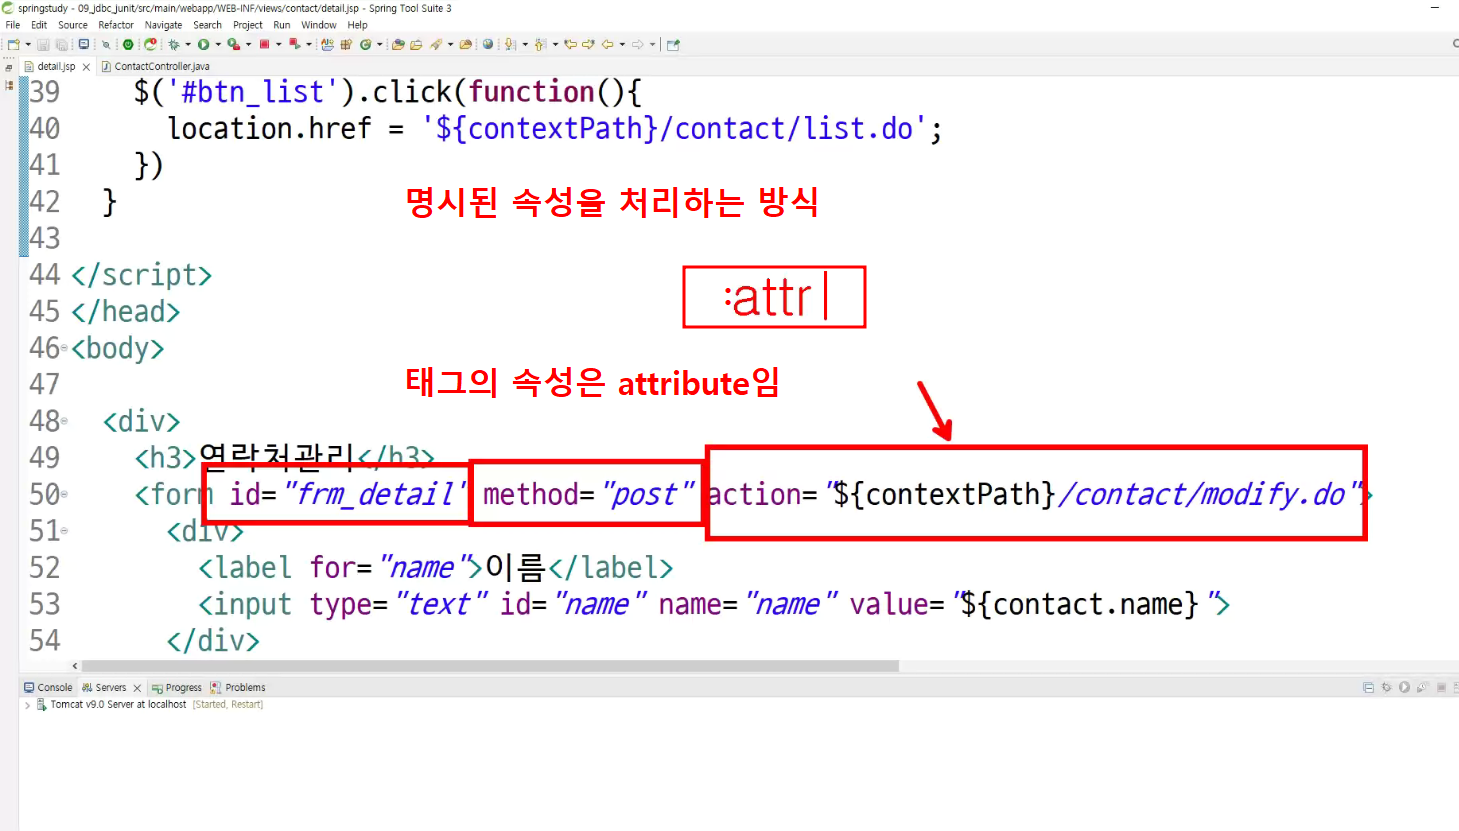Viewport: 1459px width, 831px height.
Task: Collapse the form tag fold marker
Action: pyautogui.click(x=64, y=494)
